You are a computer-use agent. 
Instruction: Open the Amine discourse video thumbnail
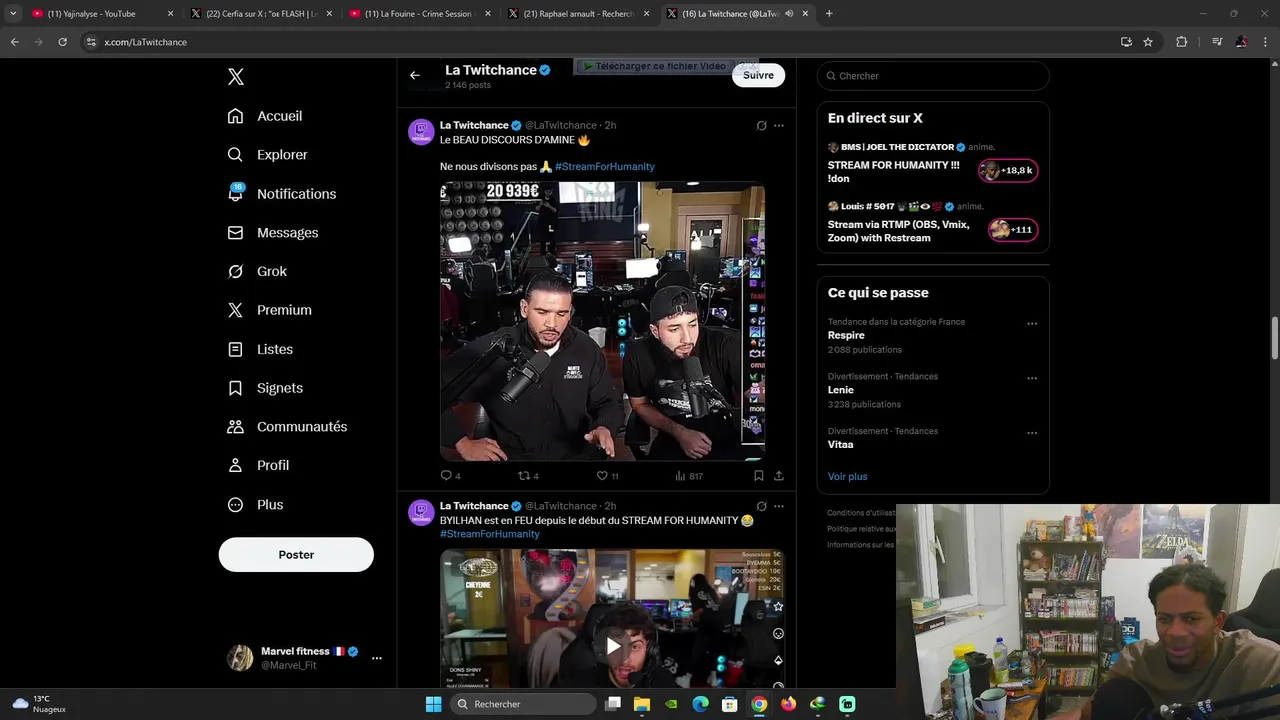tap(603, 321)
